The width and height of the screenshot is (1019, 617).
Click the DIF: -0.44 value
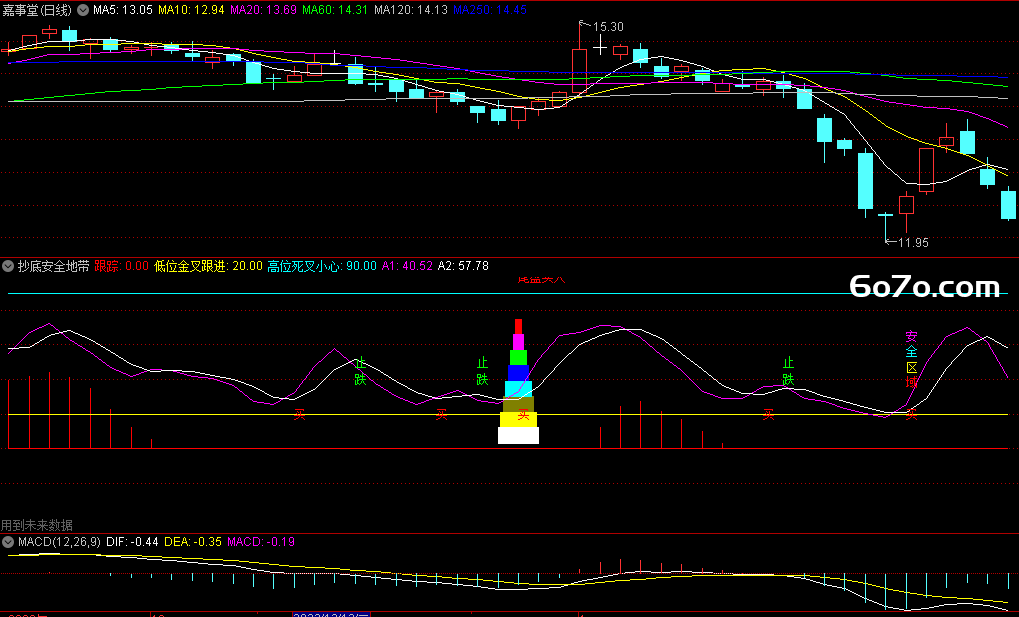[132, 542]
